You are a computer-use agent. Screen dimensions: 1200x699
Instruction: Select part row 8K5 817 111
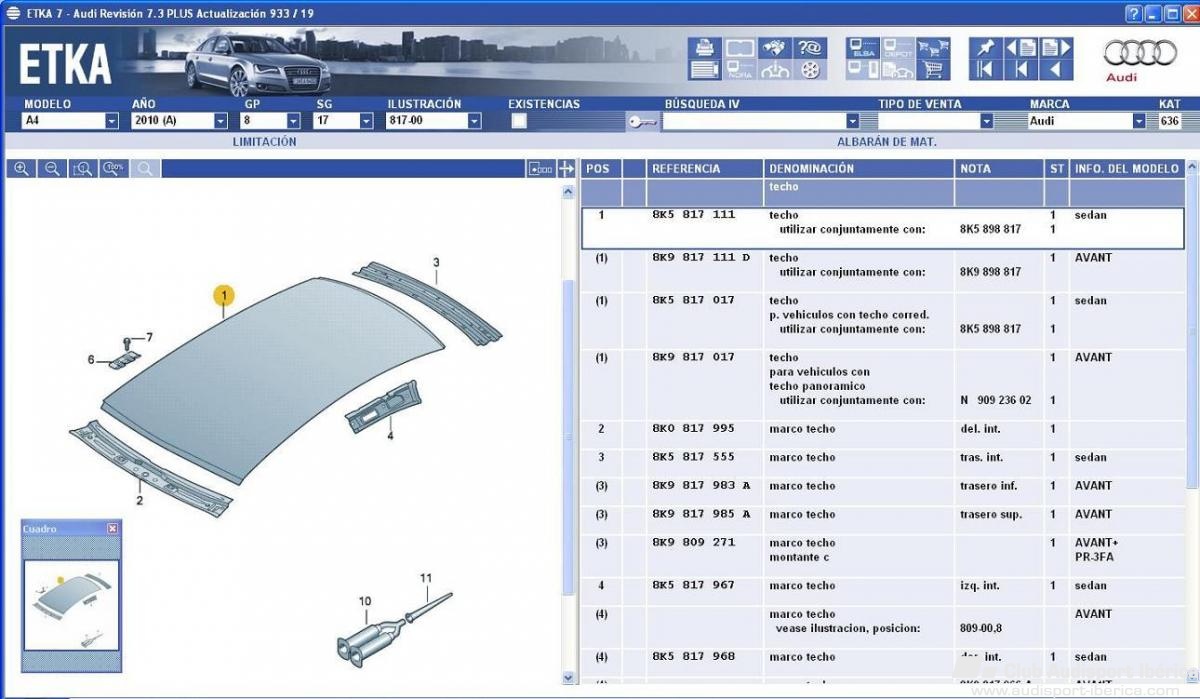883,229
